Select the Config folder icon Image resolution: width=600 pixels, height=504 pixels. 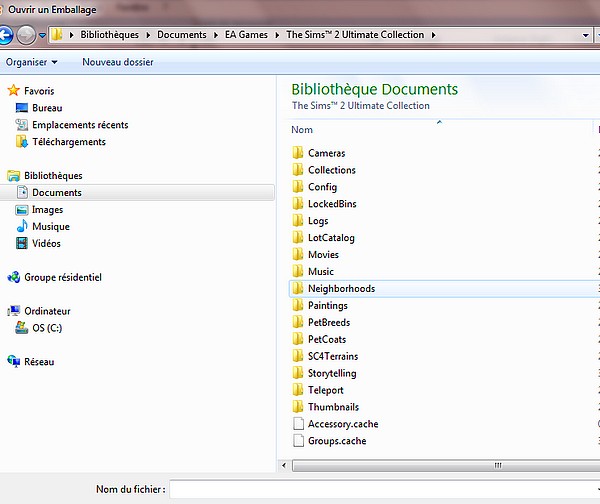pos(298,186)
